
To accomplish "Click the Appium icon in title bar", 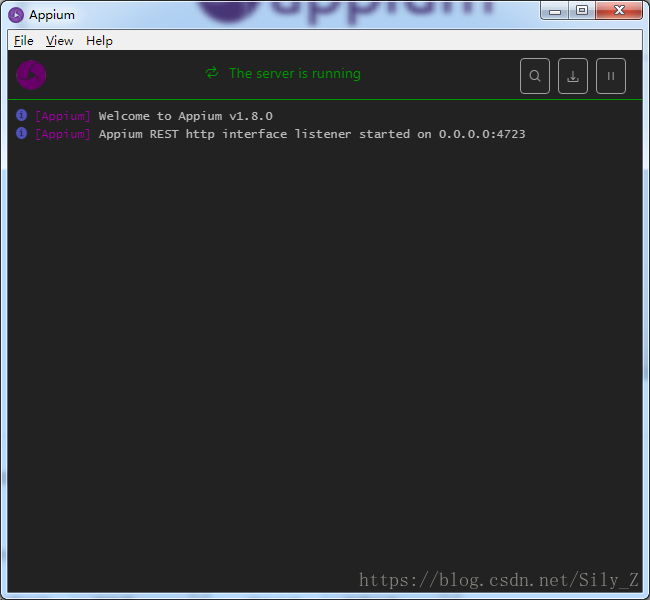I will click(16, 15).
